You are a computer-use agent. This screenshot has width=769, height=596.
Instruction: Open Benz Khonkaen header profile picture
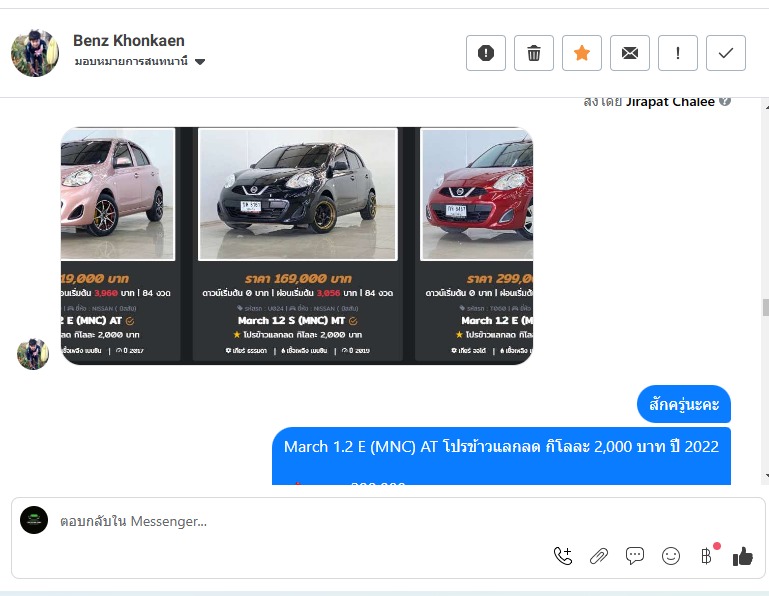[35, 52]
